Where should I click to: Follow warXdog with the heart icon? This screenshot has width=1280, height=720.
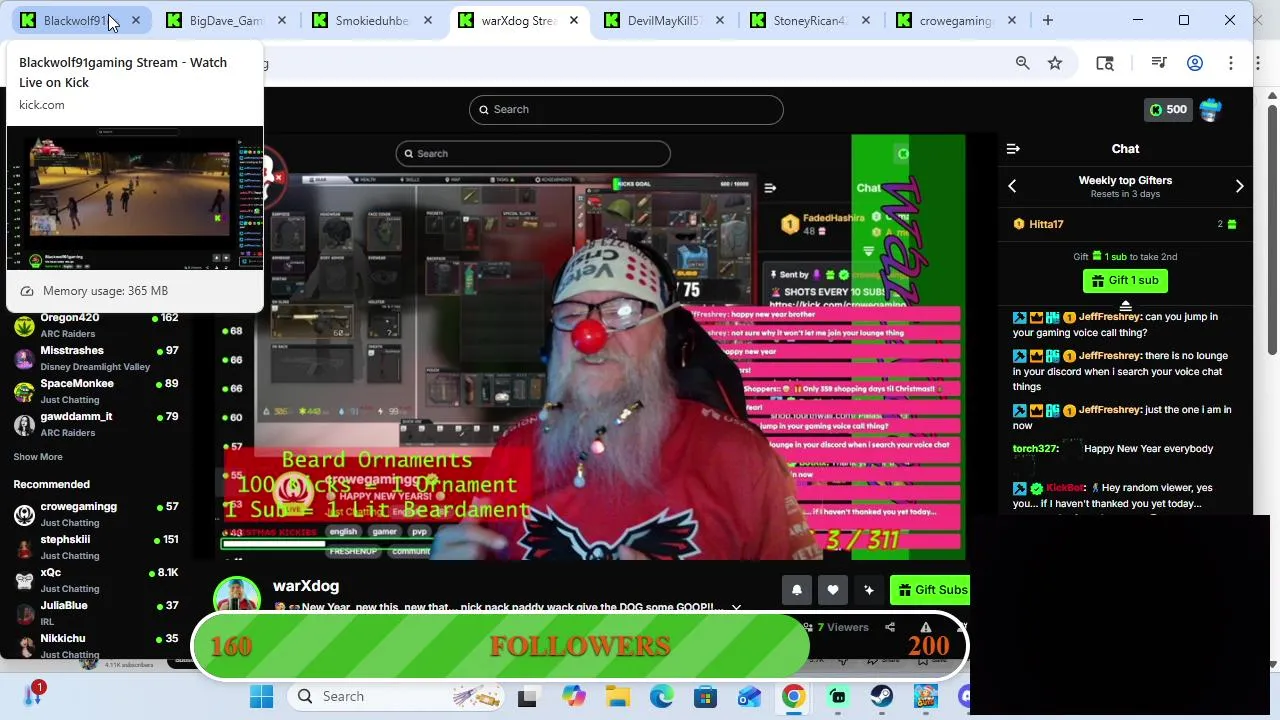[x=833, y=590]
